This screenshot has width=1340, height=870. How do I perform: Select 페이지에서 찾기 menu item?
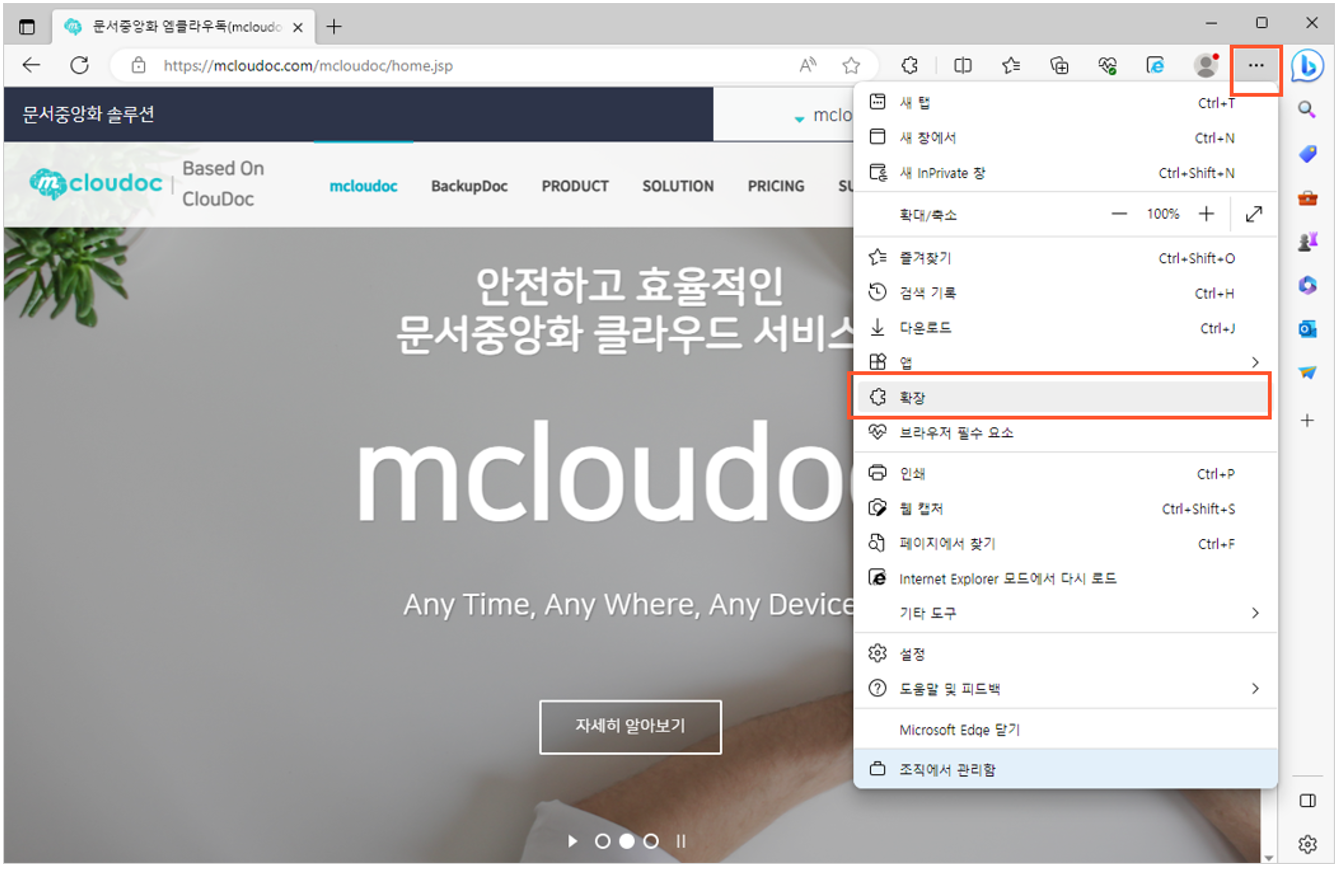point(1065,544)
